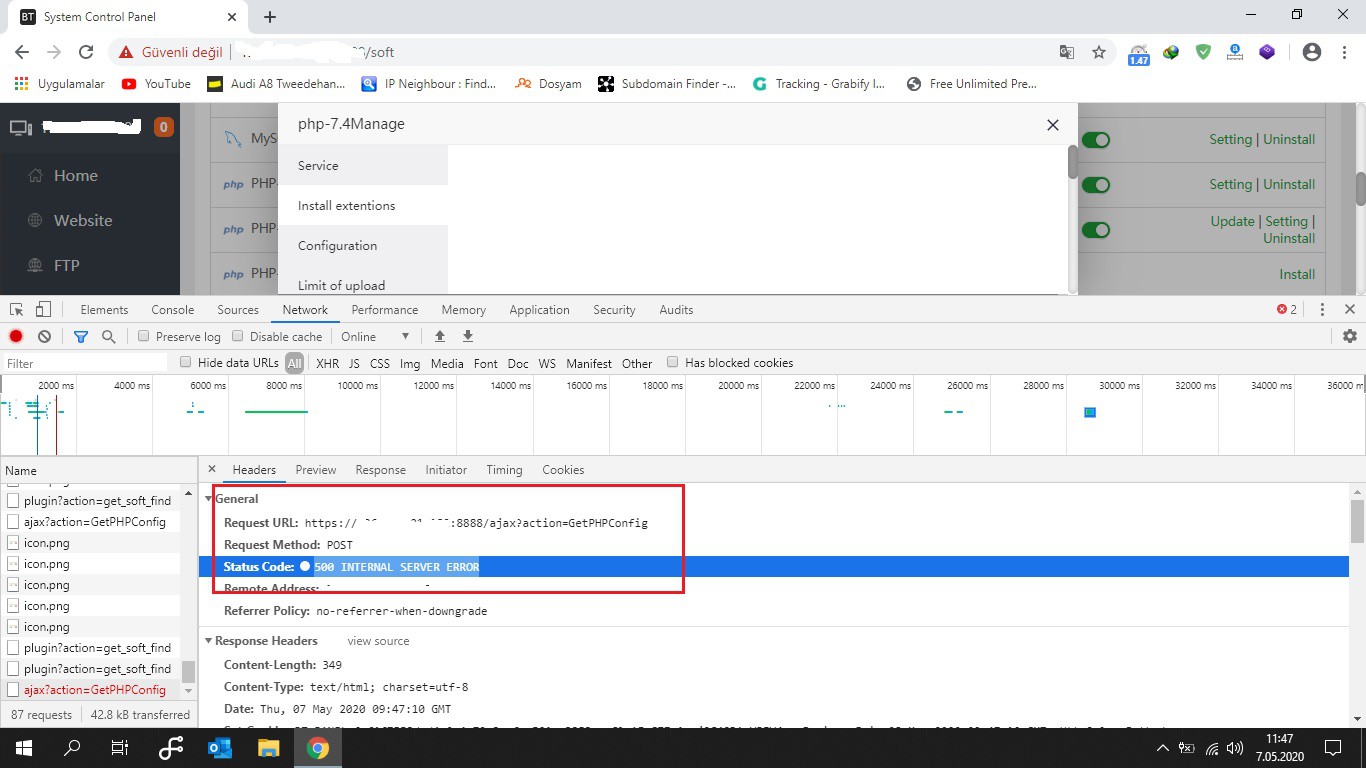Switch to the Response tab
Viewport: 1366px width, 768px height.
pos(381,470)
